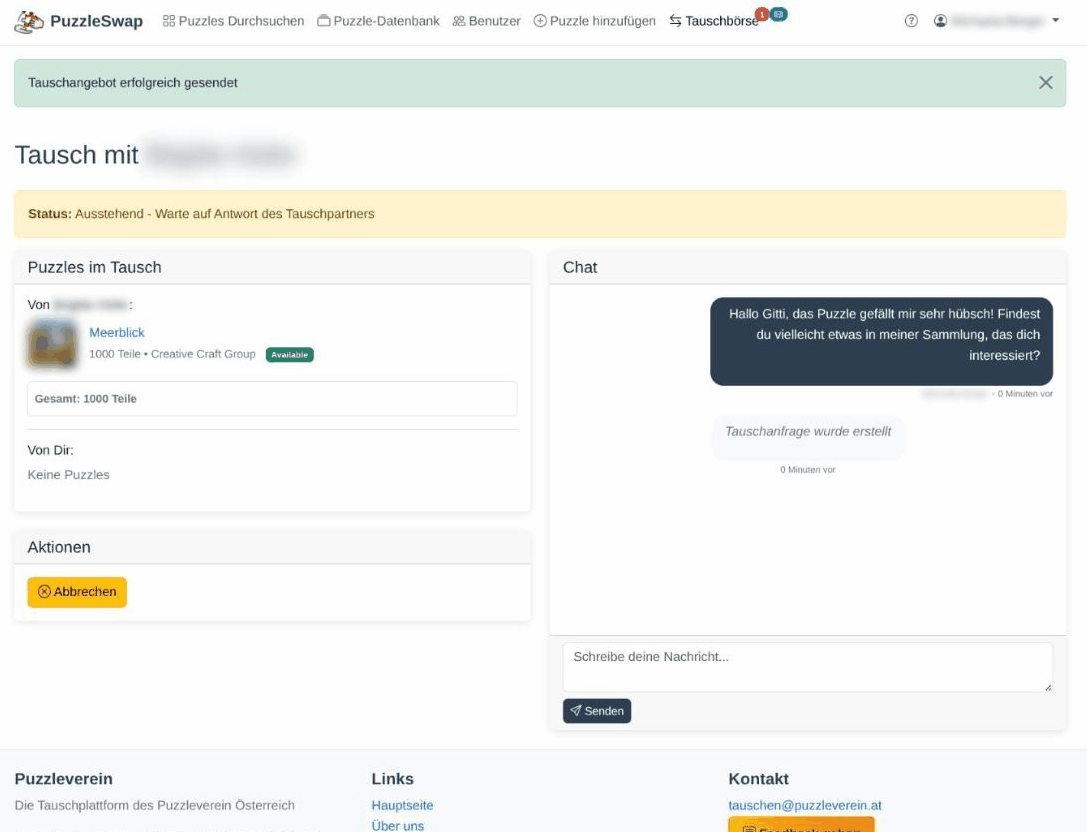Dismiss the success alert with X

coord(1045,83)
